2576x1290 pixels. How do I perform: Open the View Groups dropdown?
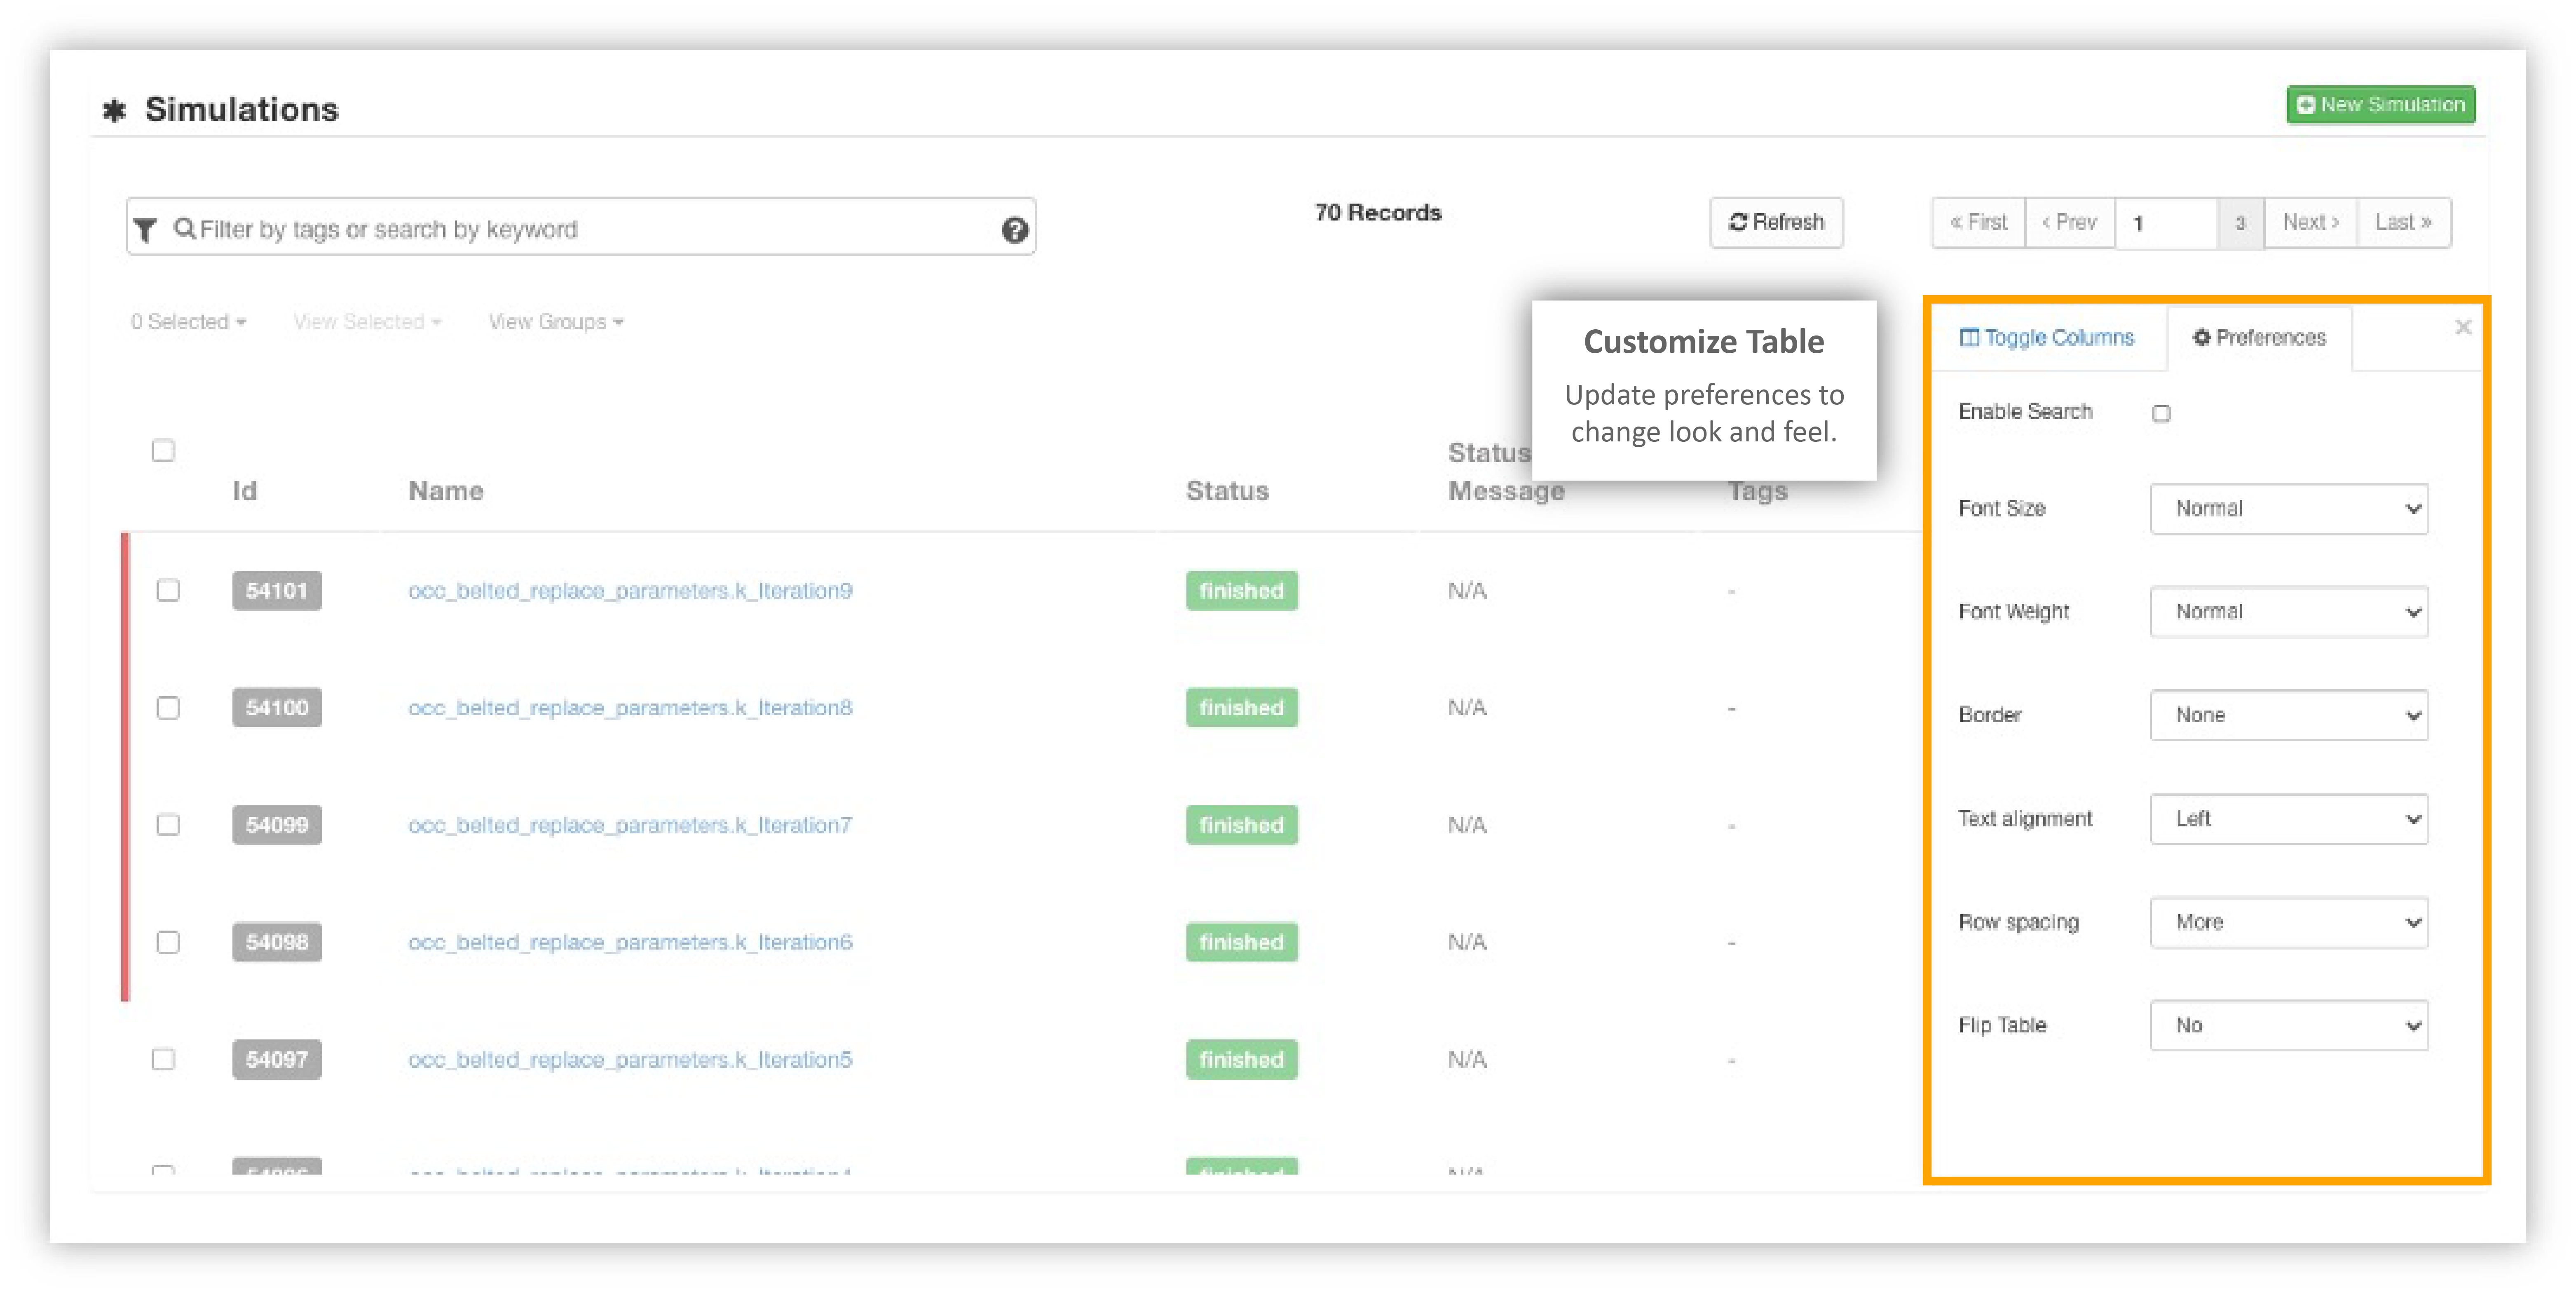[x=555, y=322]
